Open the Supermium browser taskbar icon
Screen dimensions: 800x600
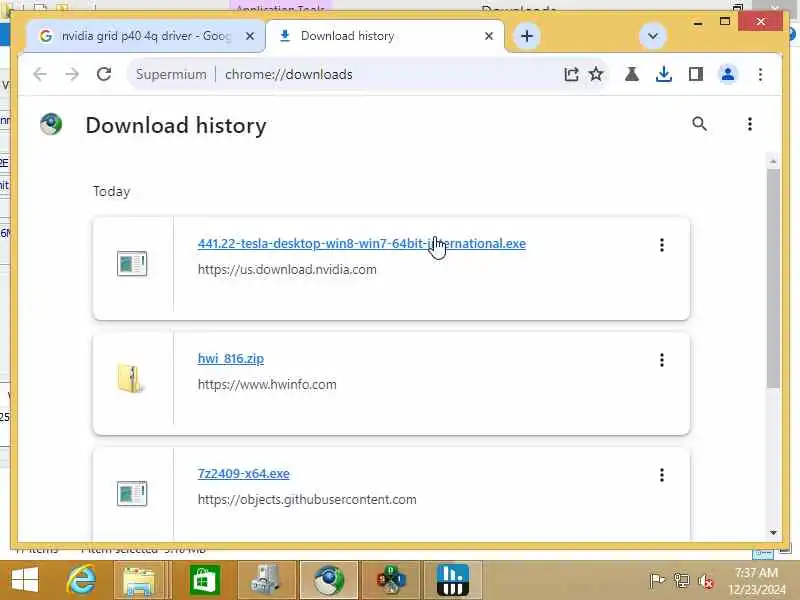pos(329,580)
